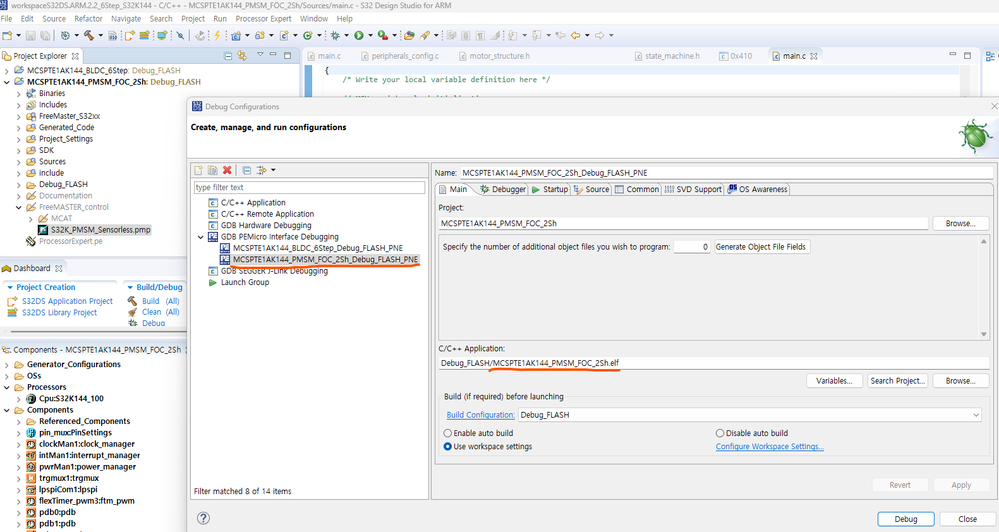999x532 pixels.
Task: Click the Collapse All icon in Debug Configurations
Action: pos(247,170)
